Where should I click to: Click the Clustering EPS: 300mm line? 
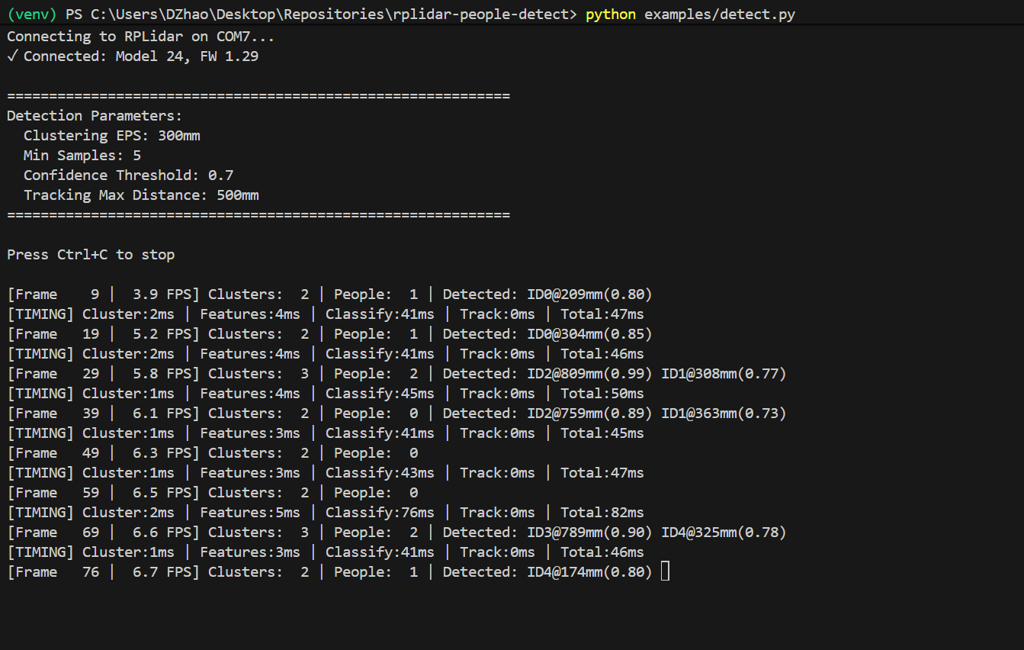(x=112, y=135)
